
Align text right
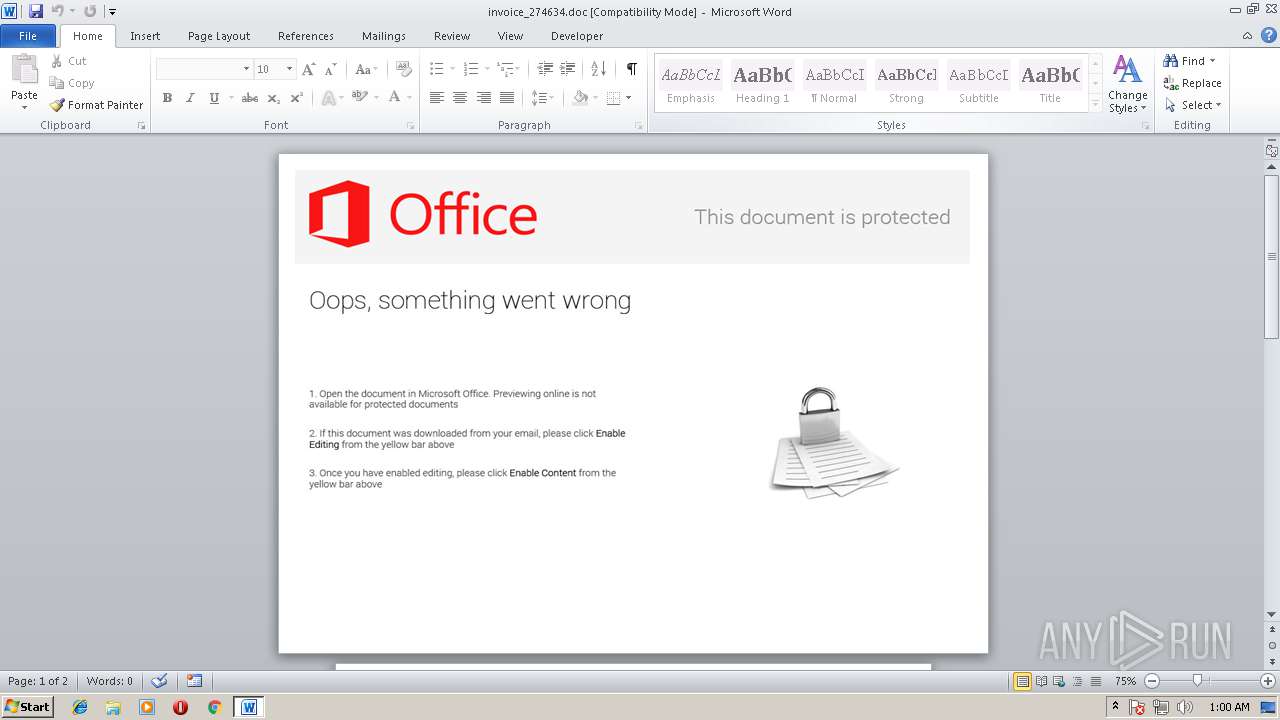pyautogui.click(x=484, y=98)
